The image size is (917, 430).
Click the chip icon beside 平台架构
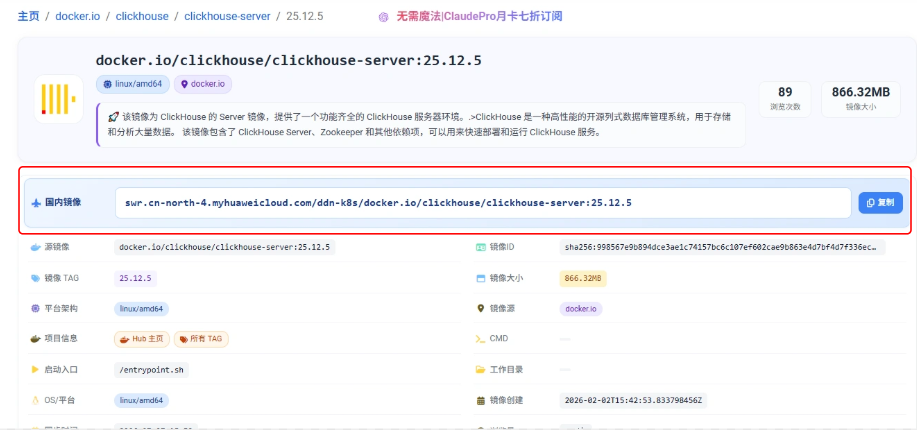click(x=35, y=308)
